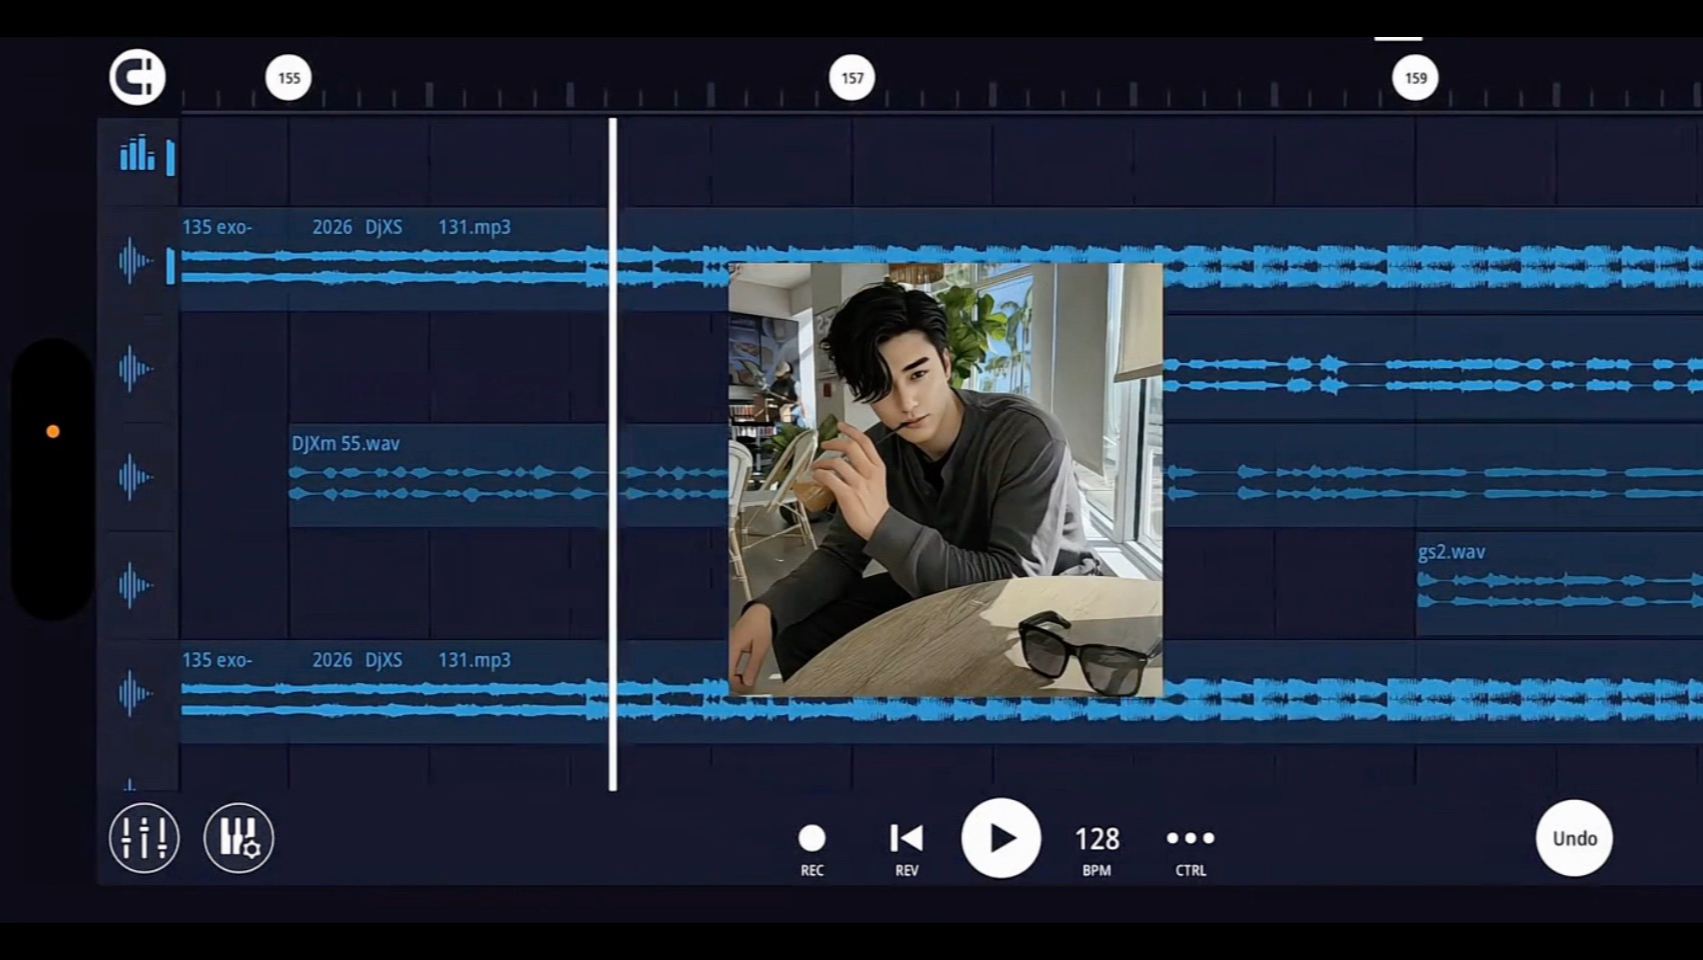Select the waveform icon of the DJXm 55.wav track
Viewport: 1703px width, 960px height.
pos(136,477)
